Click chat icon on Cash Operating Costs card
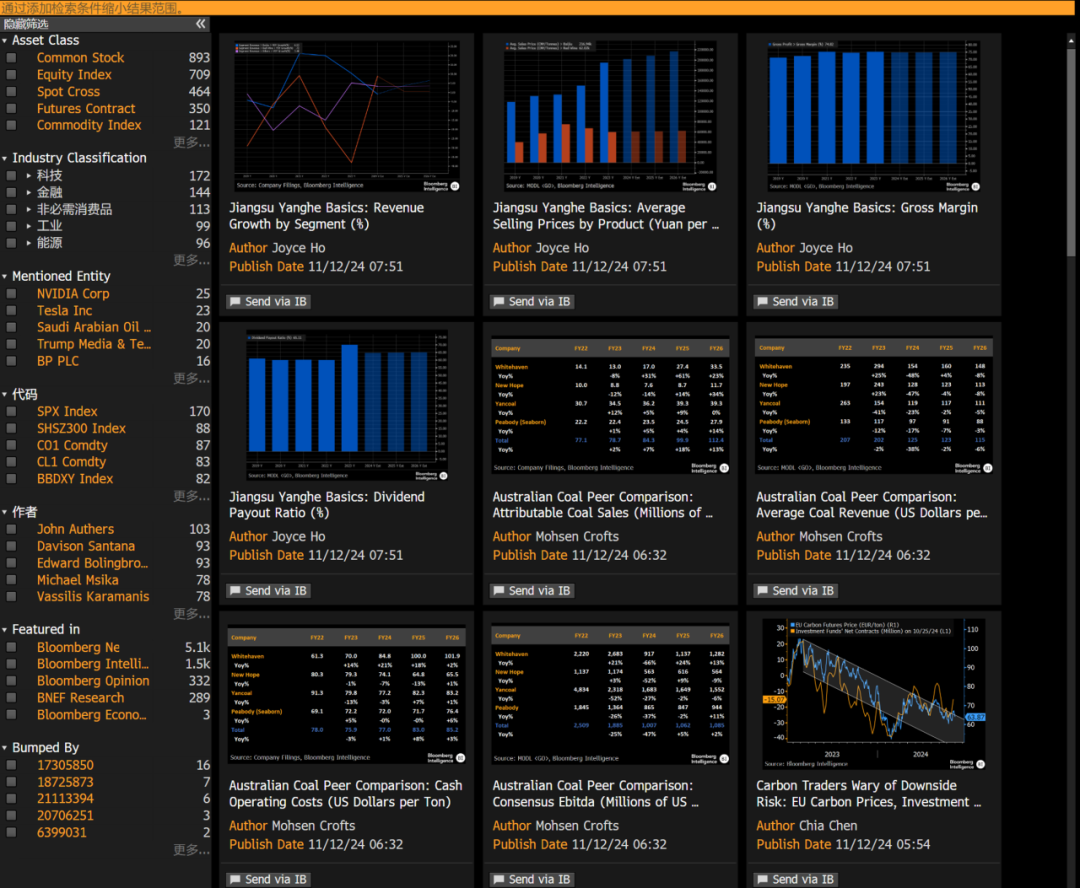 (235, 880)
